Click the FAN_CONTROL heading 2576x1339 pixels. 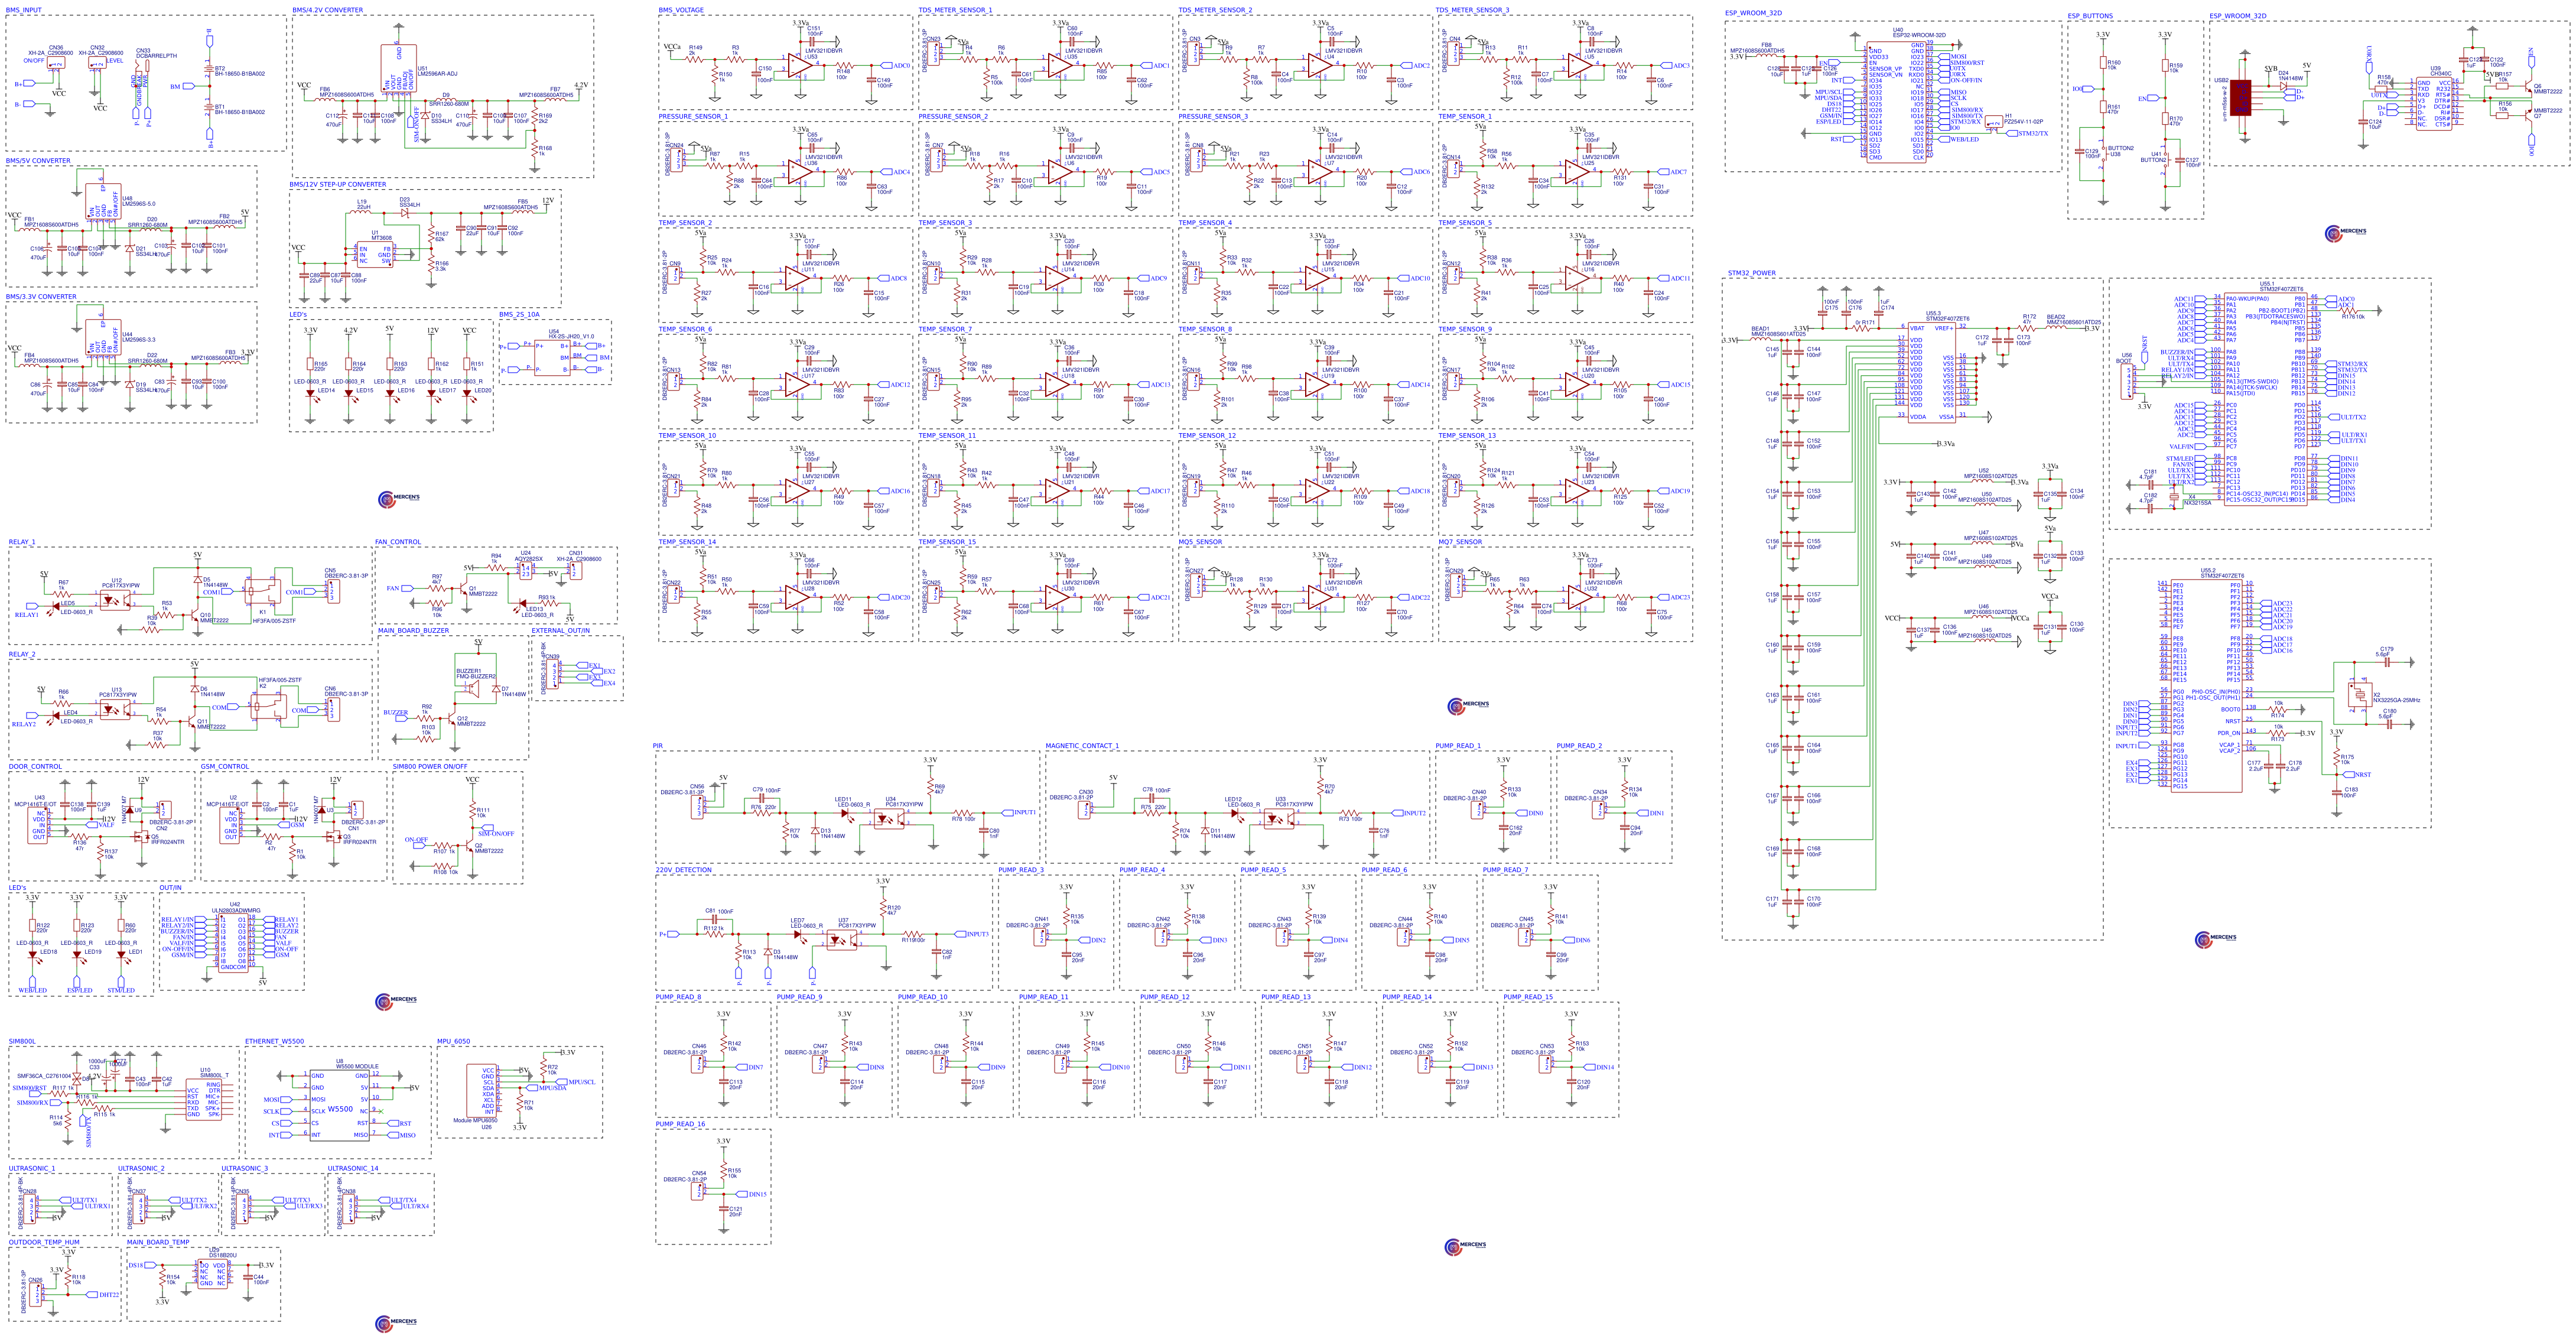(398, 542)
